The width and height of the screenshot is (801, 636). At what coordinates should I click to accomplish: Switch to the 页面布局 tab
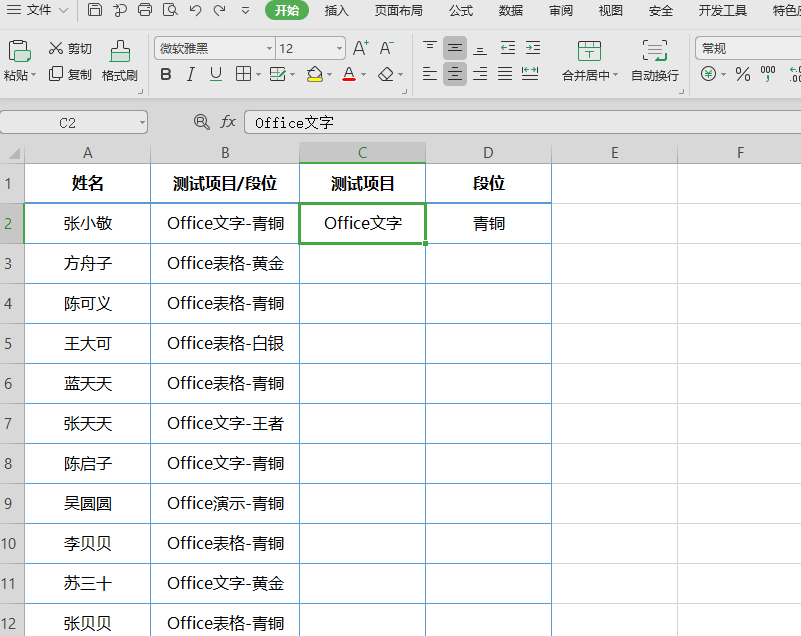398,10
